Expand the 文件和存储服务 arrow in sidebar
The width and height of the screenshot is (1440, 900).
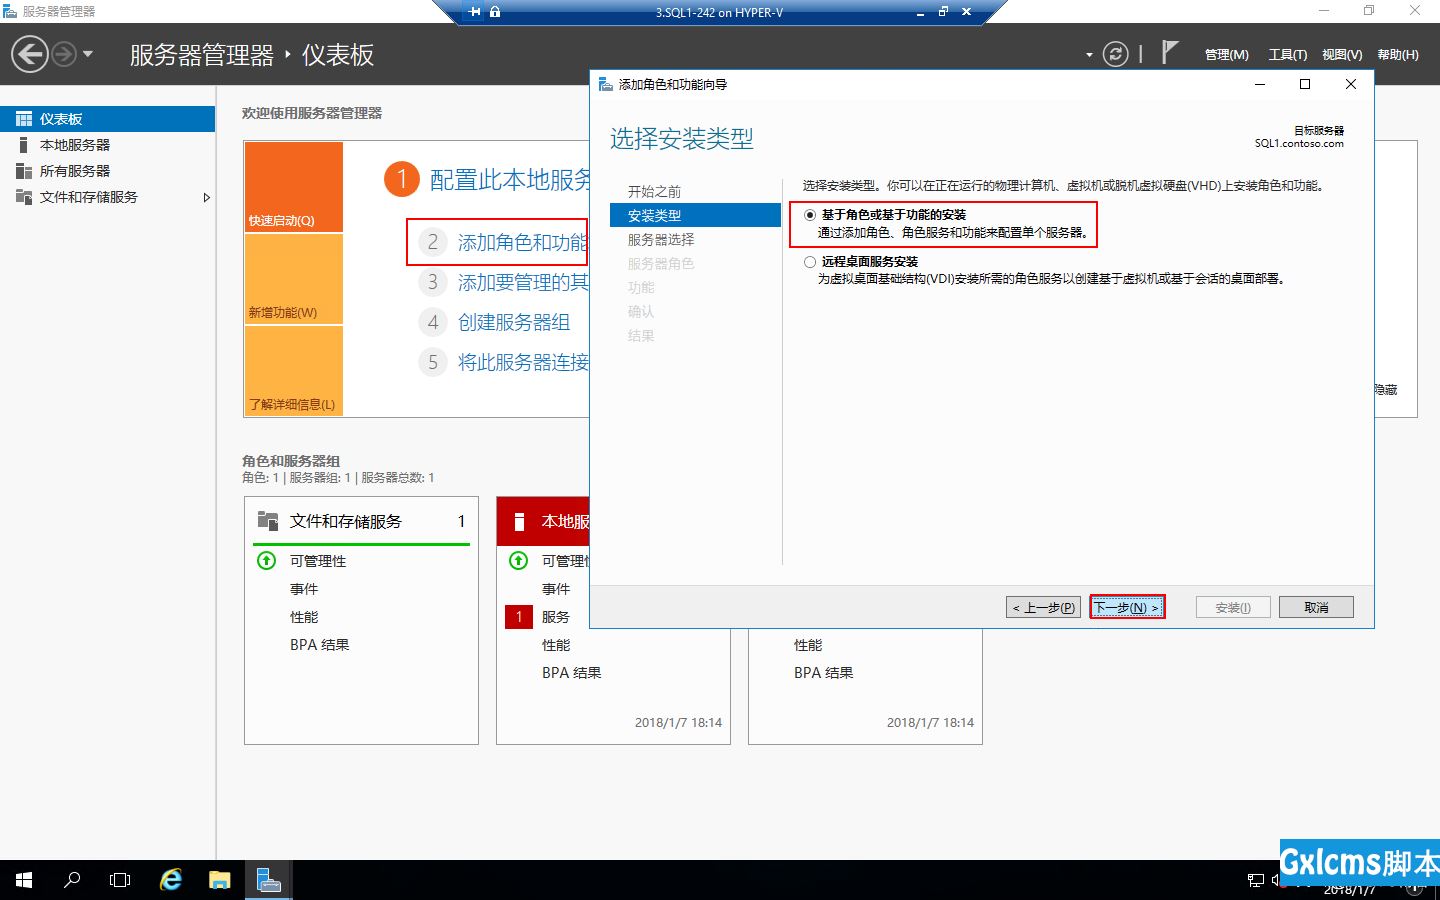pyautogui.click(x=207, y=197)
